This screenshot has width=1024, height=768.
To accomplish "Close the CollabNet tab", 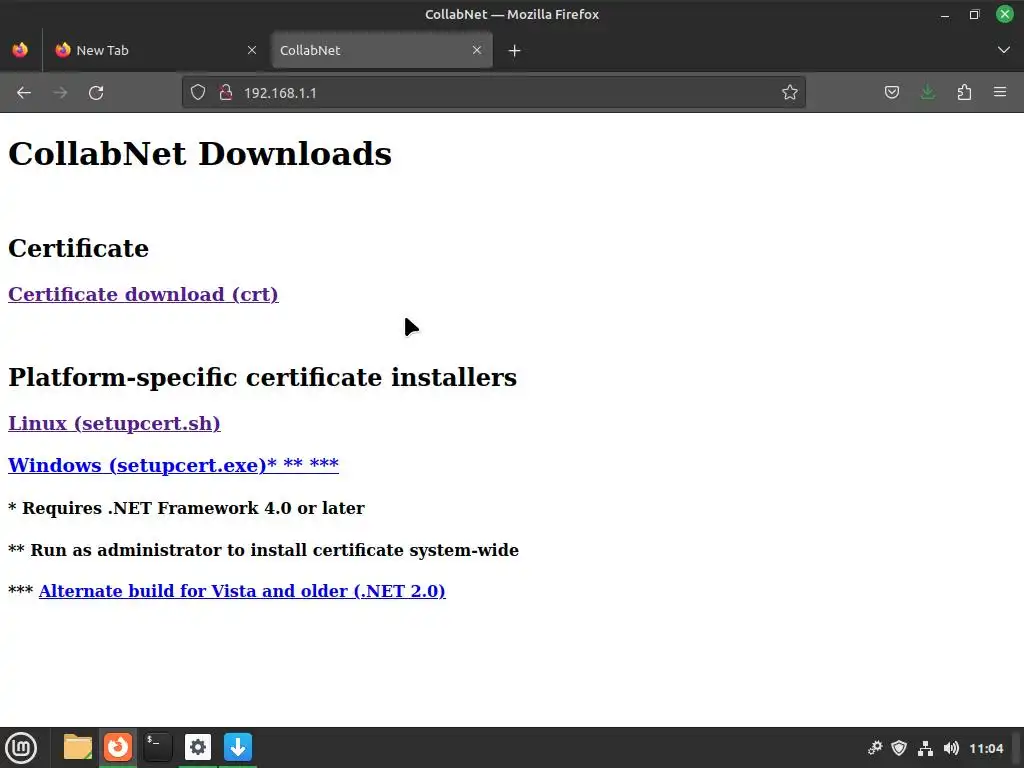I will 477,50.
